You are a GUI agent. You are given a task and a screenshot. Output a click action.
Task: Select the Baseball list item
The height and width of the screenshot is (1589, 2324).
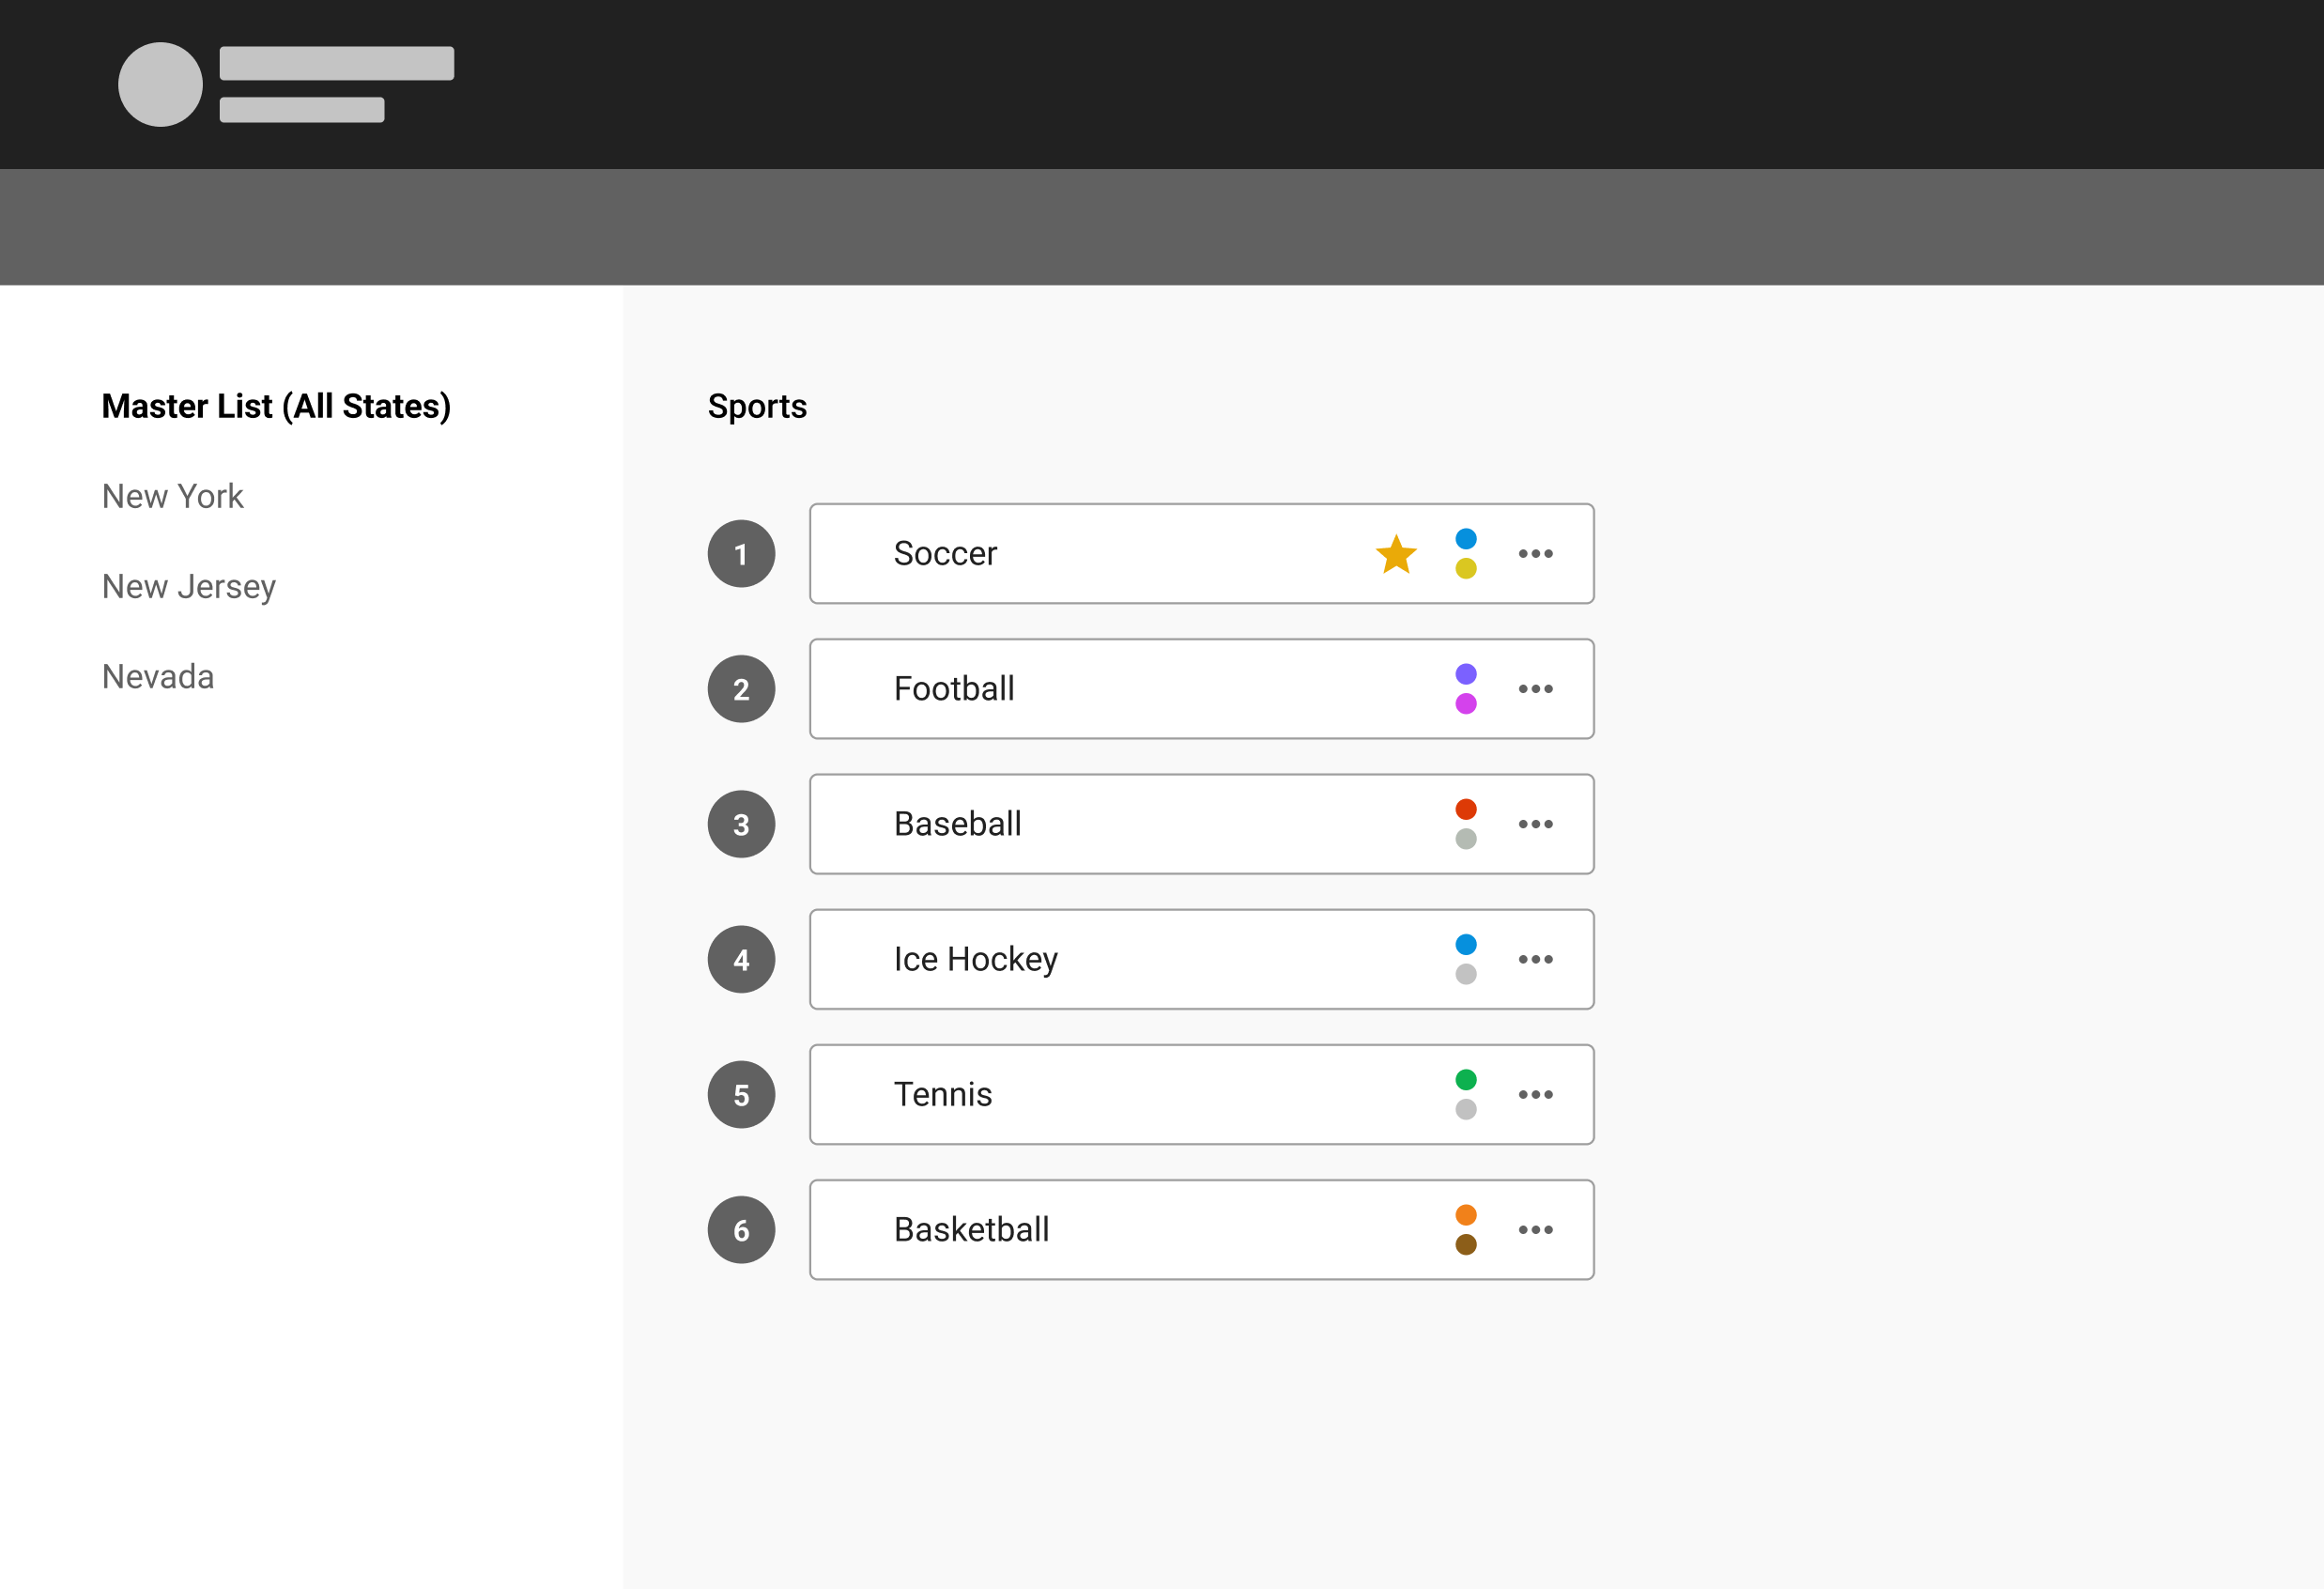click(1201, 824)
